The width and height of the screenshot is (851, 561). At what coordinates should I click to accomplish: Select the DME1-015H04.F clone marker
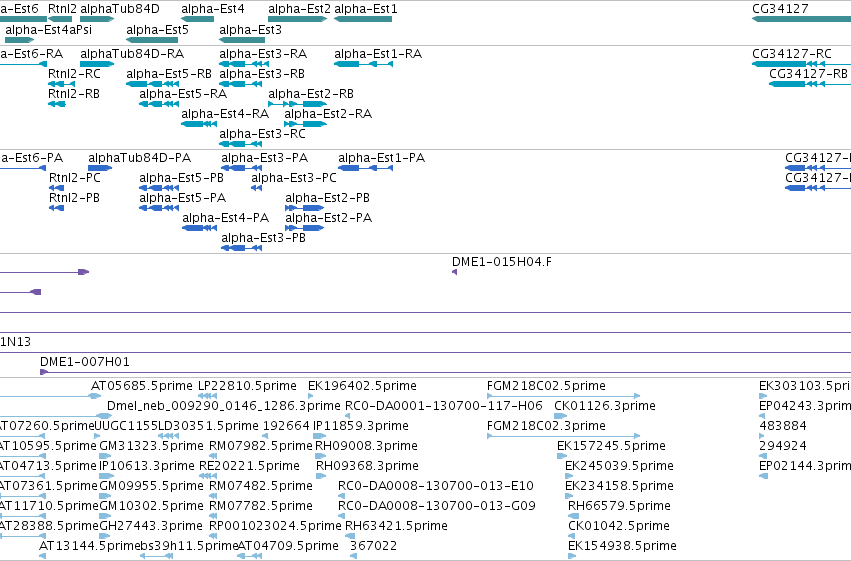pos(455,272)
